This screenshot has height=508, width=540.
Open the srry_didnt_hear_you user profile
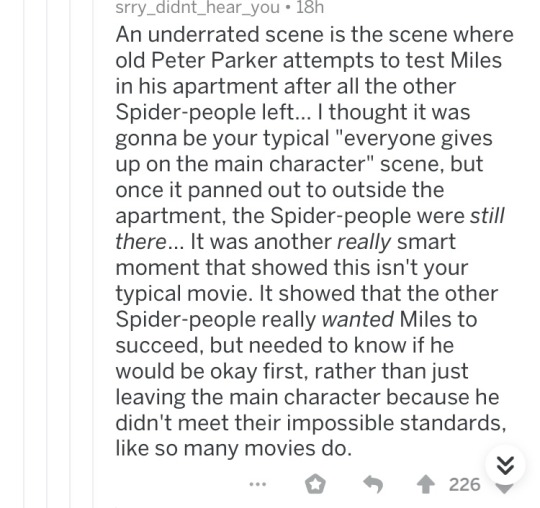coord(197,7)
